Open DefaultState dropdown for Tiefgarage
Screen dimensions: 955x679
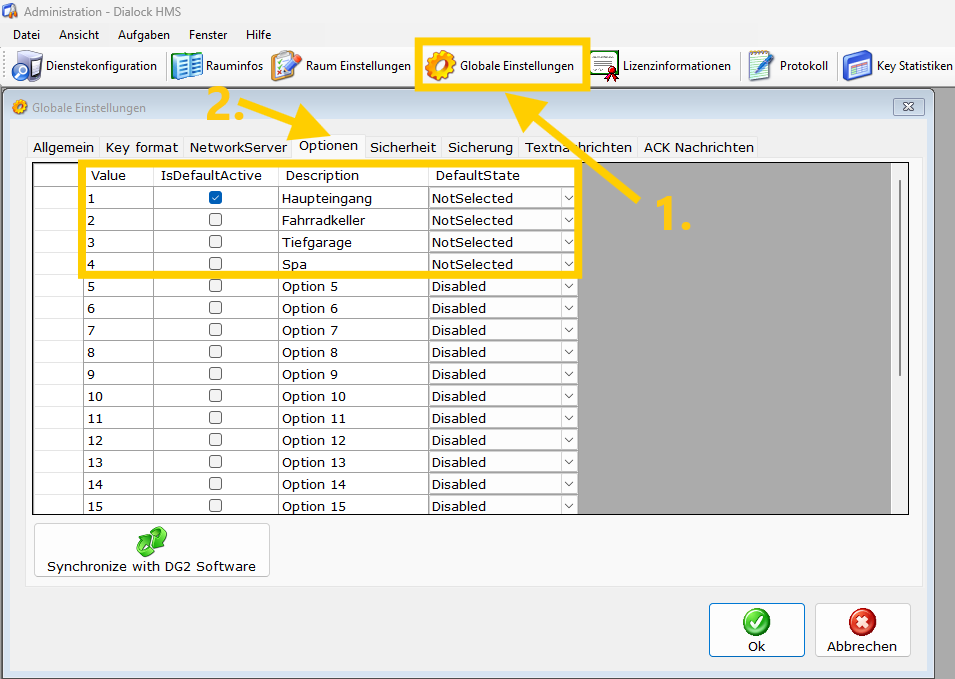tap(568, 242)
